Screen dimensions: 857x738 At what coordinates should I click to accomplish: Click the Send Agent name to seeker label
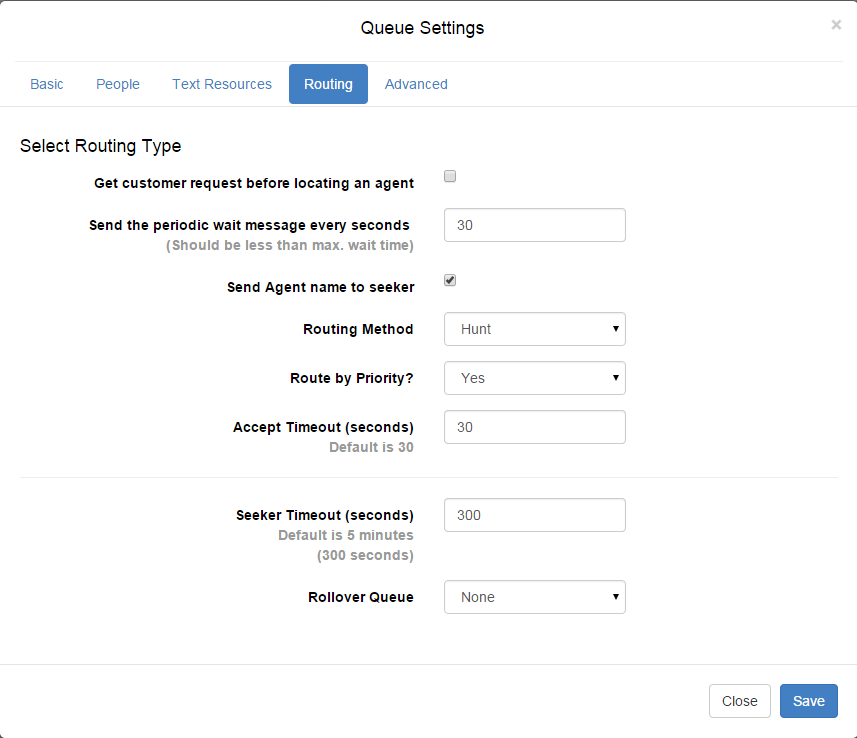pyautogui.click(x=321, y=288)
